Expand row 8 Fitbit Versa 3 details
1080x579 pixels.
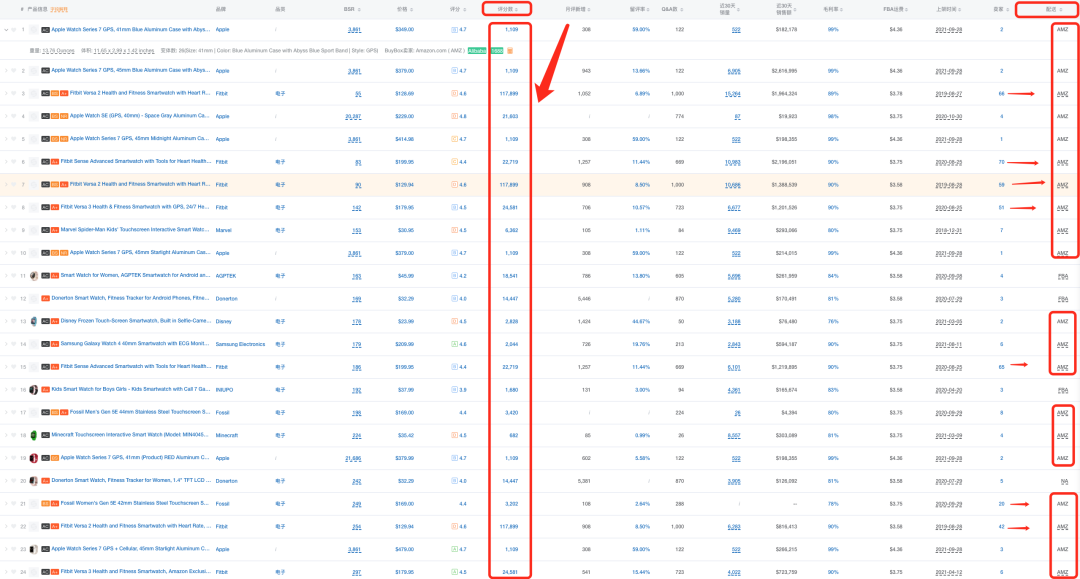pos(6,207)
